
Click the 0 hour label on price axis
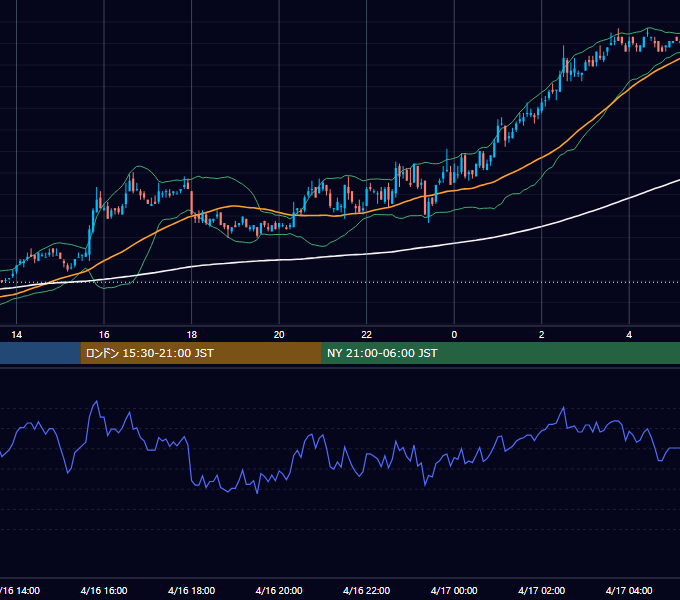454,335
